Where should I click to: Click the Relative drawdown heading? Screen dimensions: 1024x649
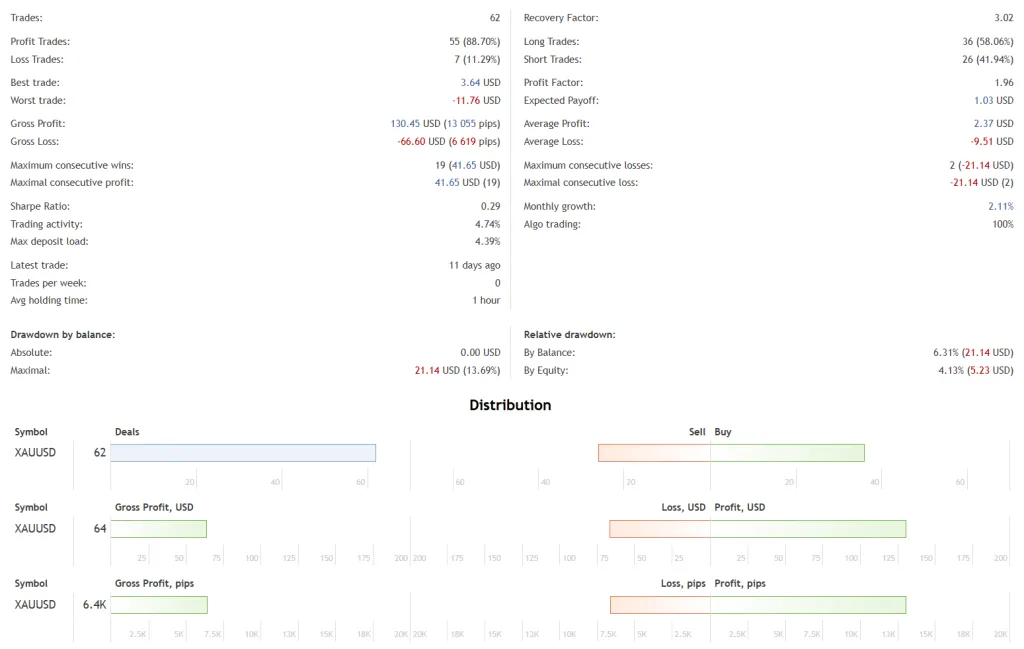569,335
